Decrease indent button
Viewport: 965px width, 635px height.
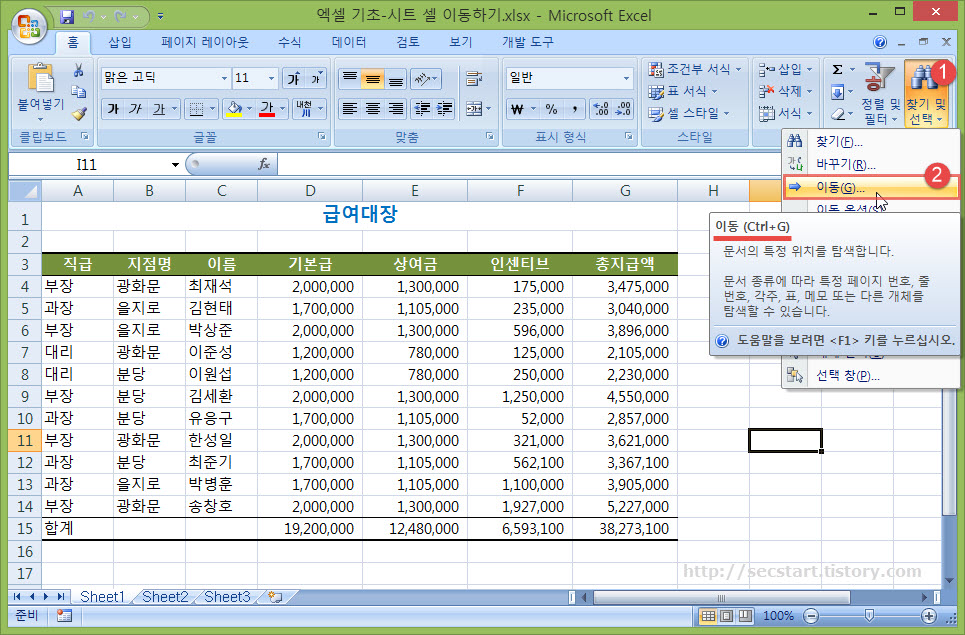coord(422,110)
